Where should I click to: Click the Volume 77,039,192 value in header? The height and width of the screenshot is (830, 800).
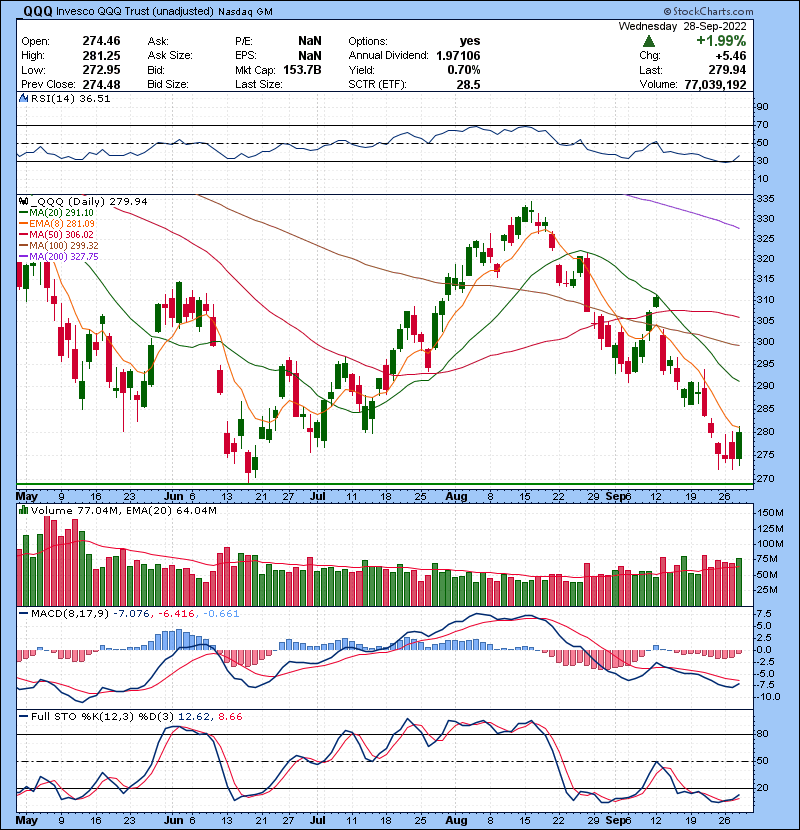(740, 86)
